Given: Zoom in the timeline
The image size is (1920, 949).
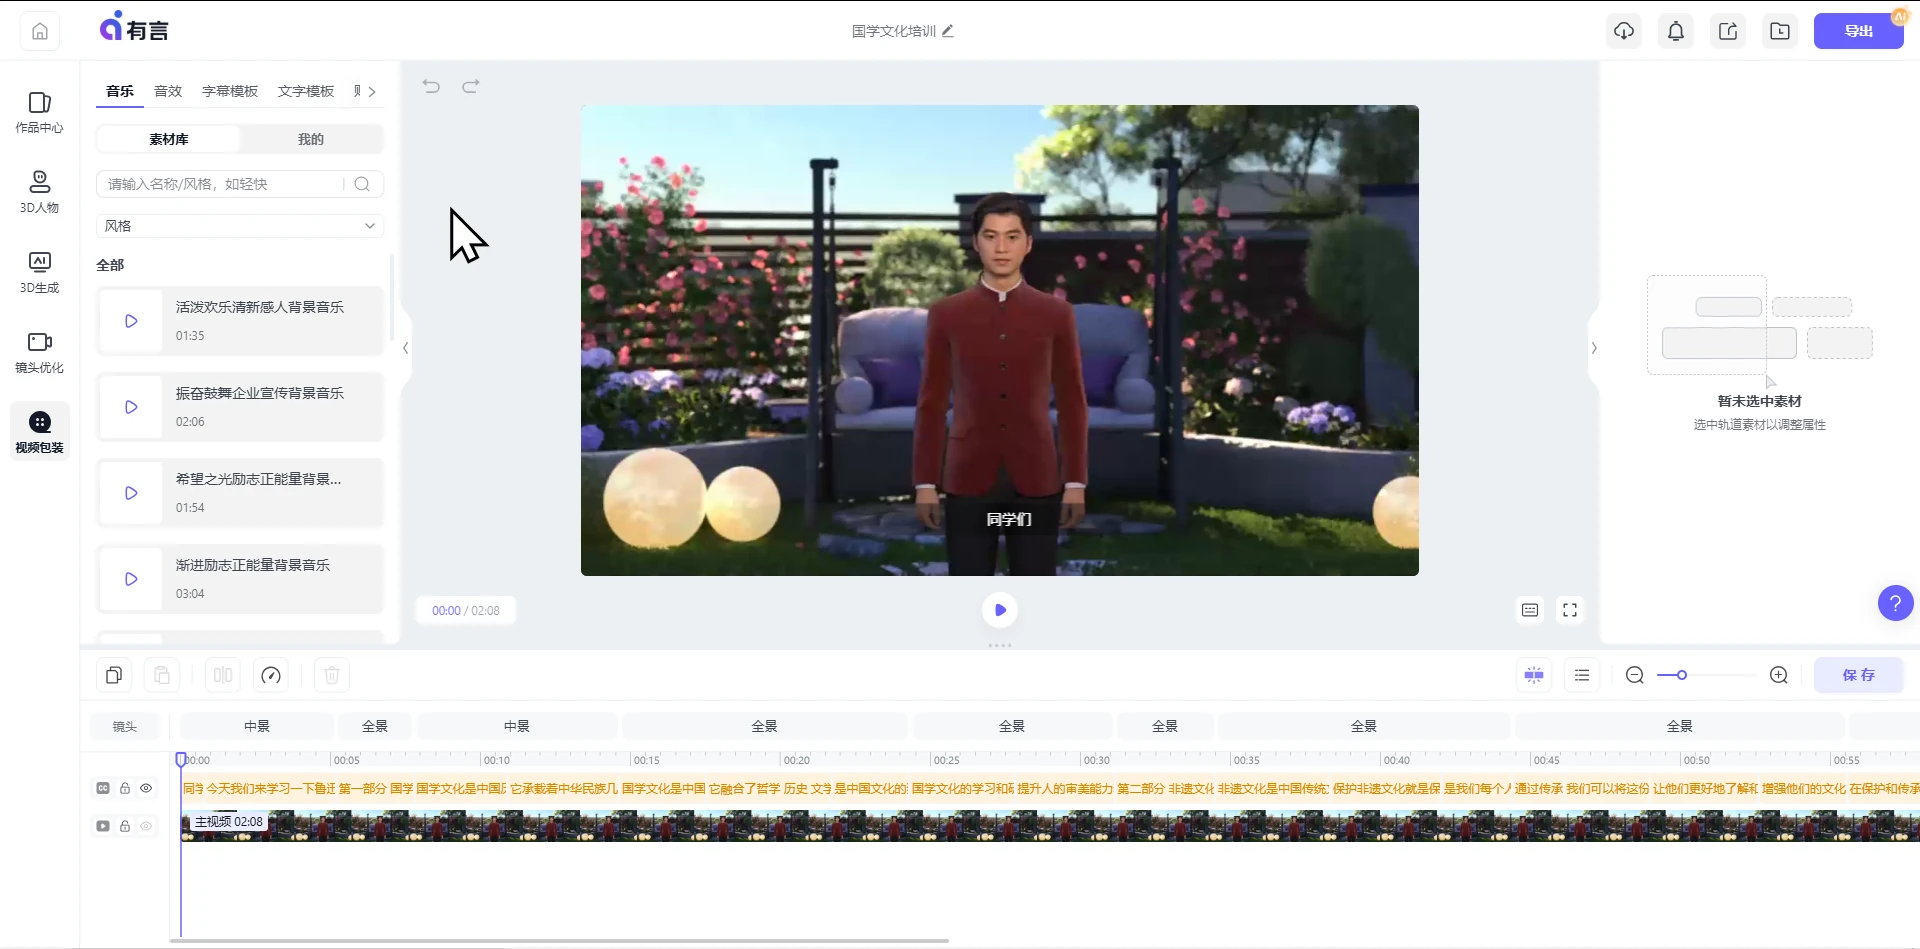Looking at the screenshot, I should tap(1779, 675).
